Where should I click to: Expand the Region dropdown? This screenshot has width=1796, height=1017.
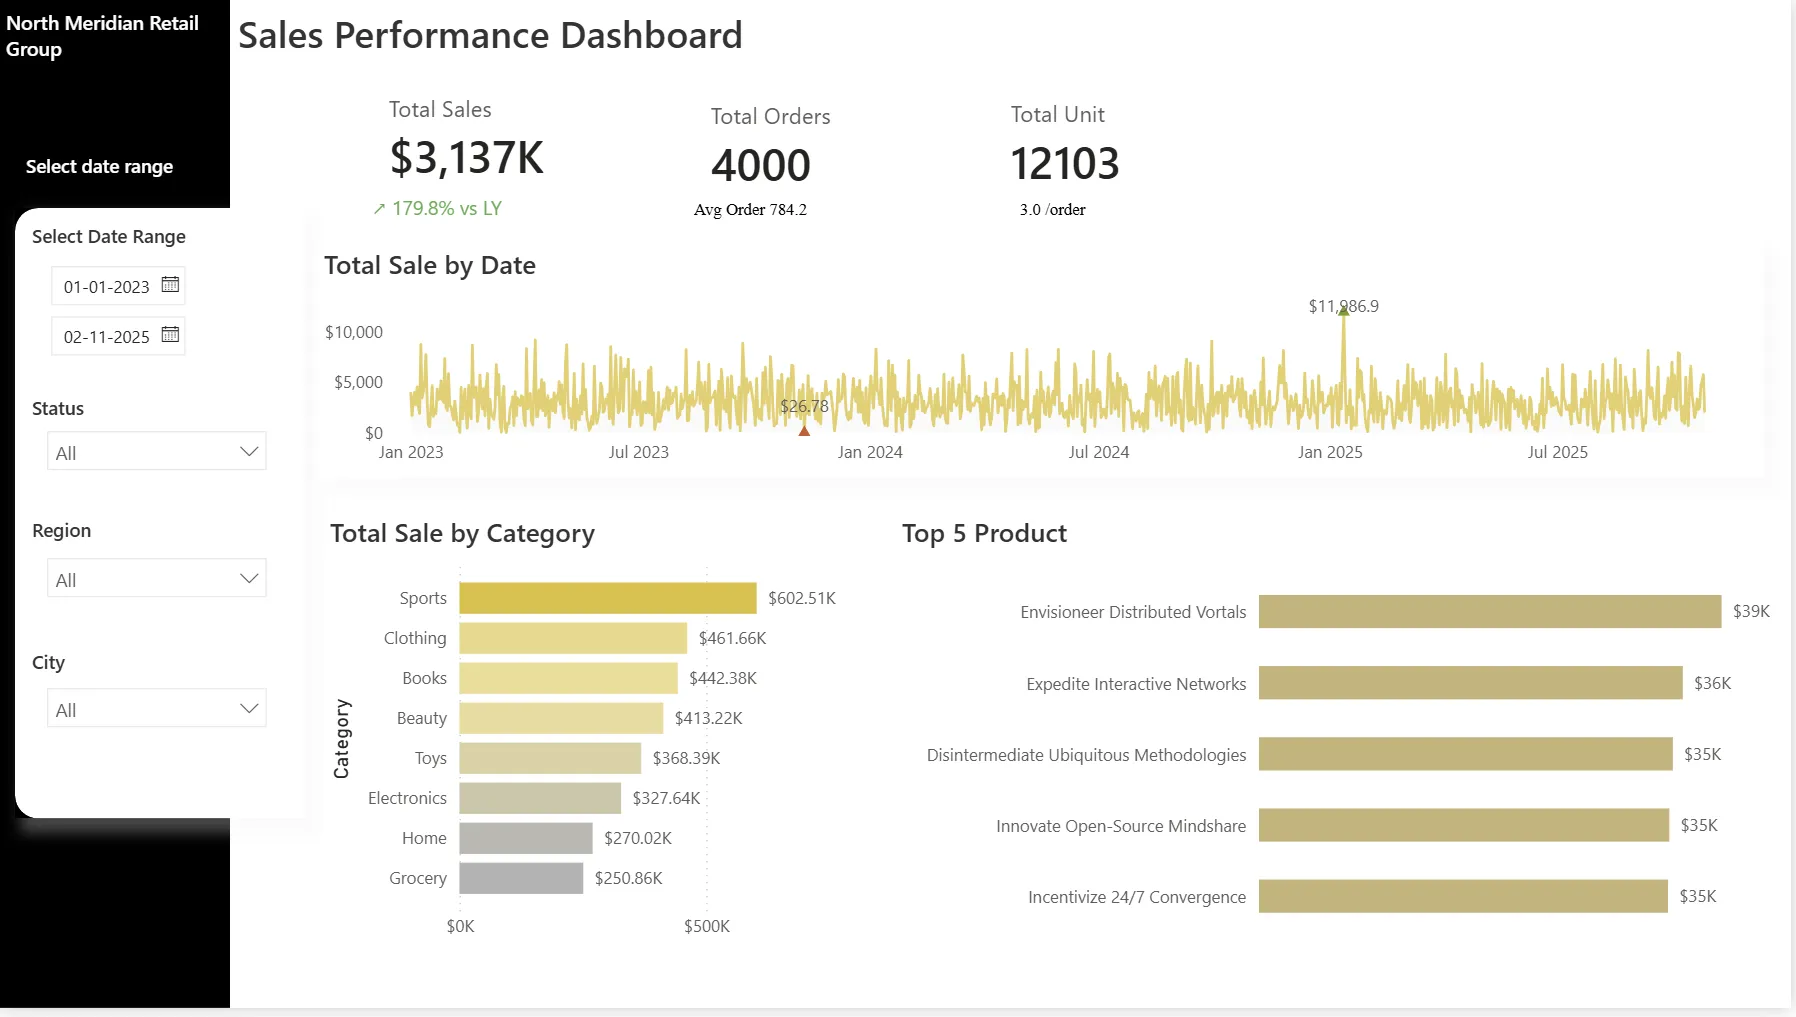pos(157,578)
